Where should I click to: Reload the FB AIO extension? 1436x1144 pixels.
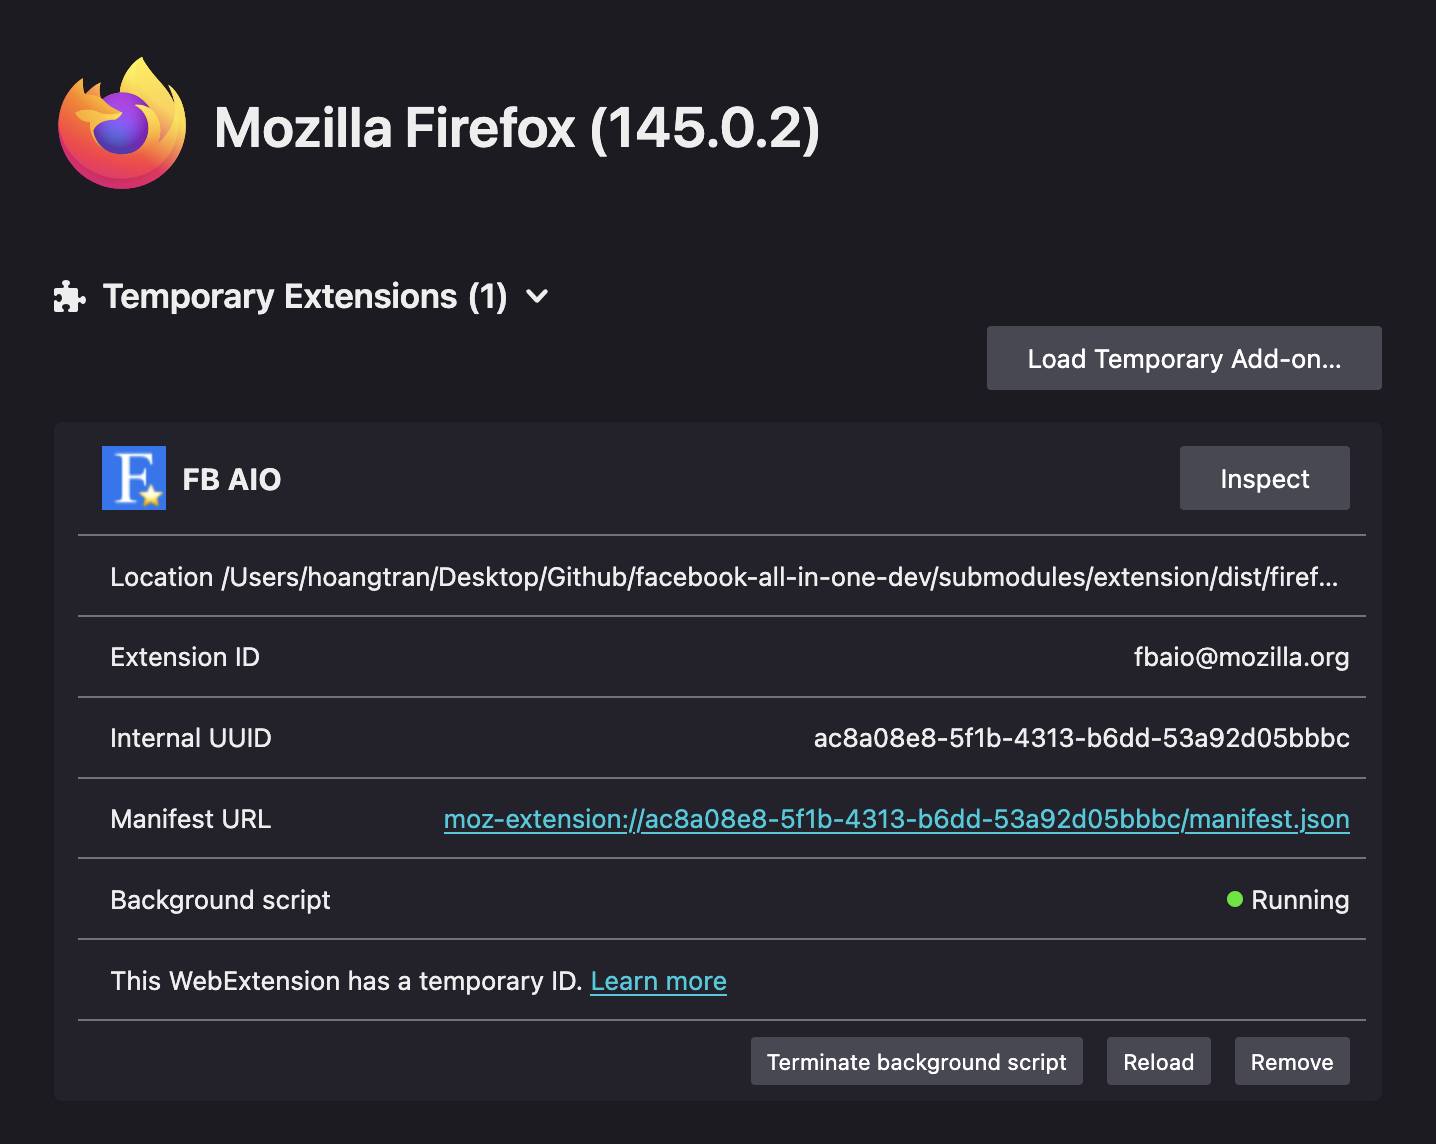[1158, 1062]
